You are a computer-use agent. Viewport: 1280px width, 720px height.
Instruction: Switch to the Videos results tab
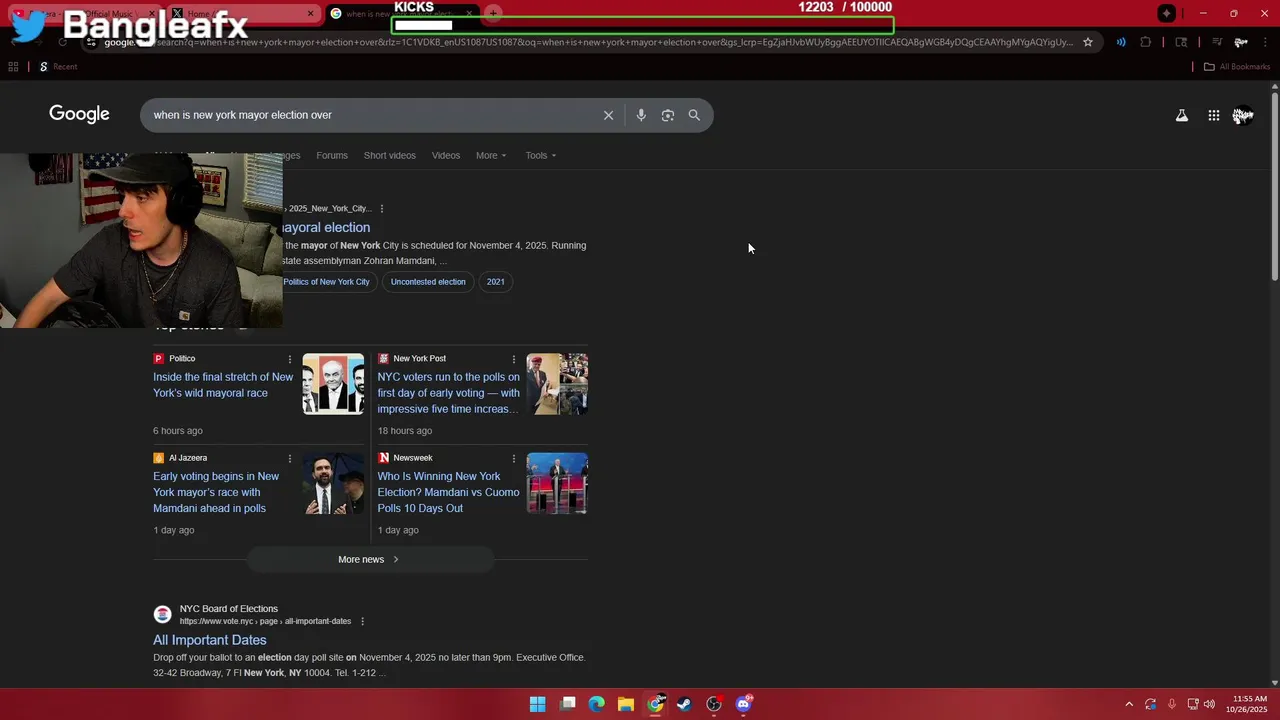pos(446,155)
